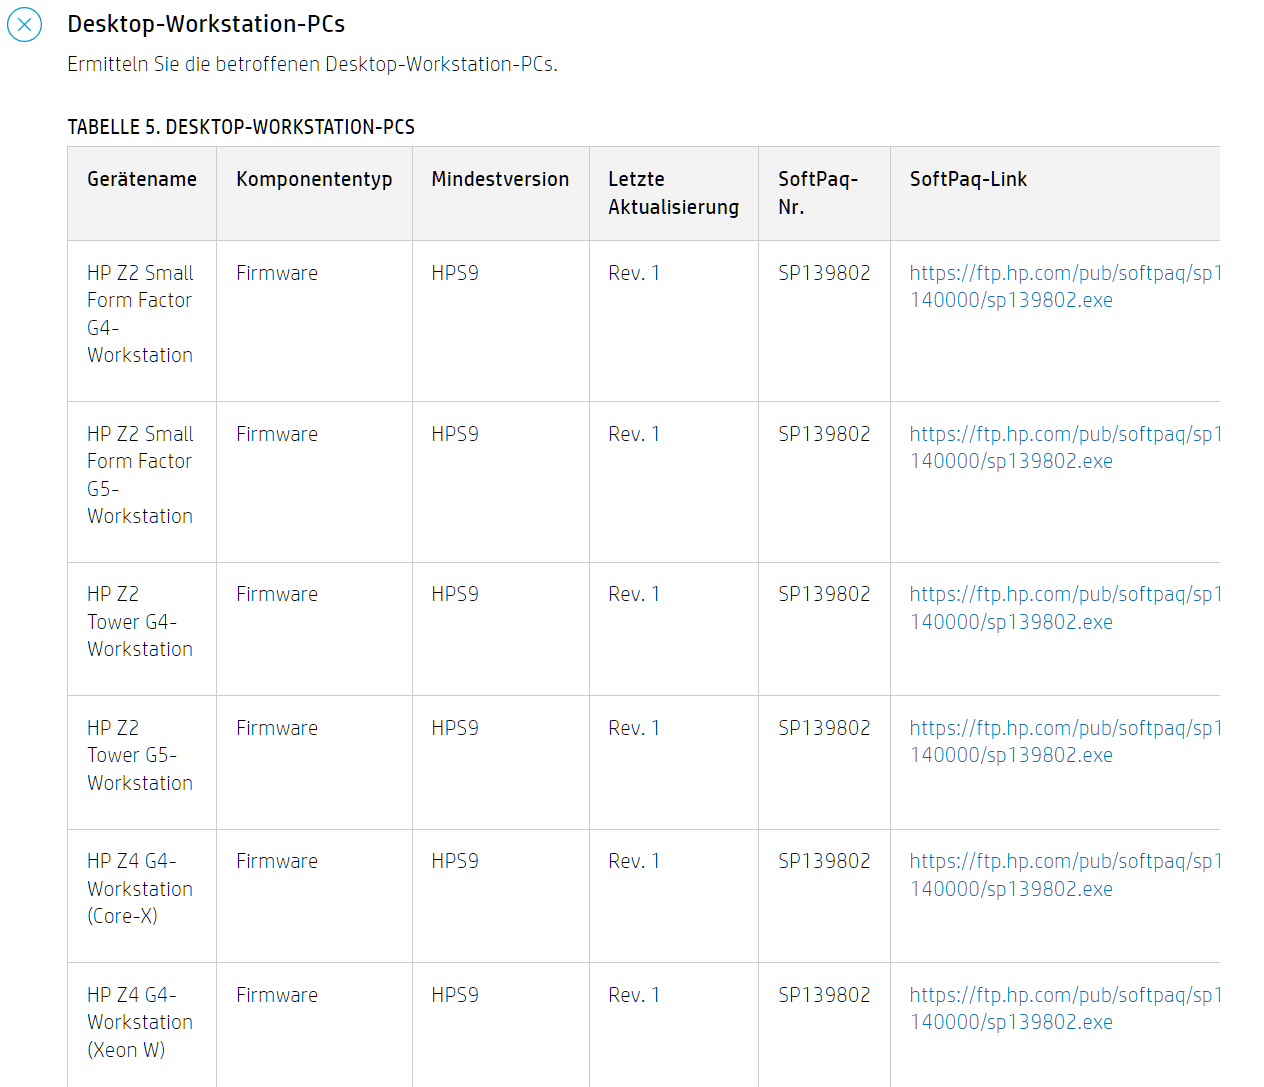Image resolution: width=1264 pixels, height=1087 pixels.
Task: Click HPS9 in the Z2 Tower G5 row
Action: tap(455, 728)
